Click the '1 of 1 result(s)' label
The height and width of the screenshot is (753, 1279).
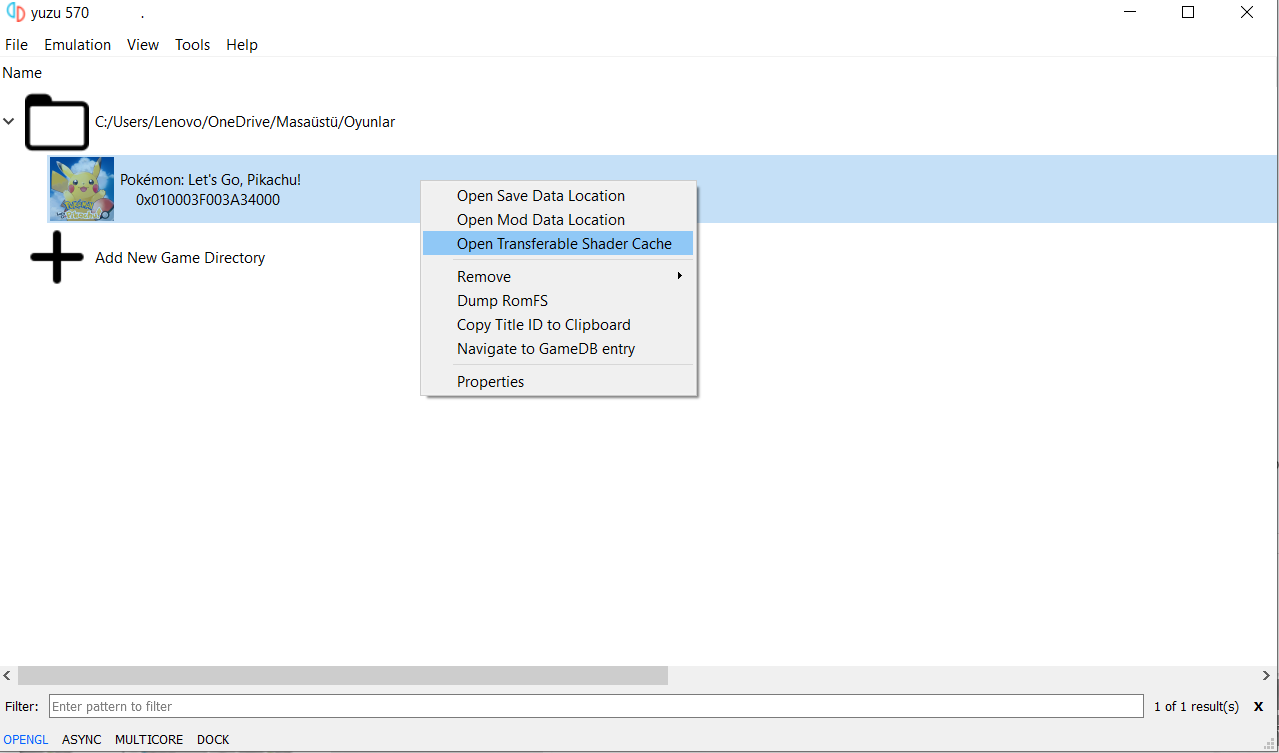[x=1196, y=706]
